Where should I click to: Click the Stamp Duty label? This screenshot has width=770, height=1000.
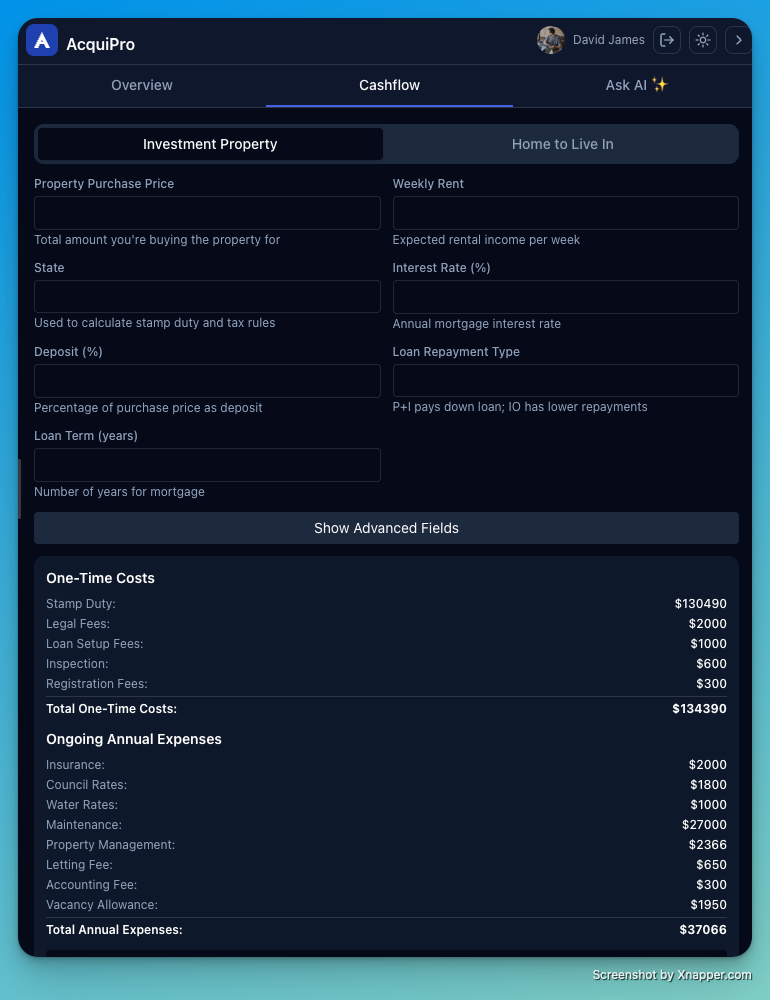click(81, 603)
